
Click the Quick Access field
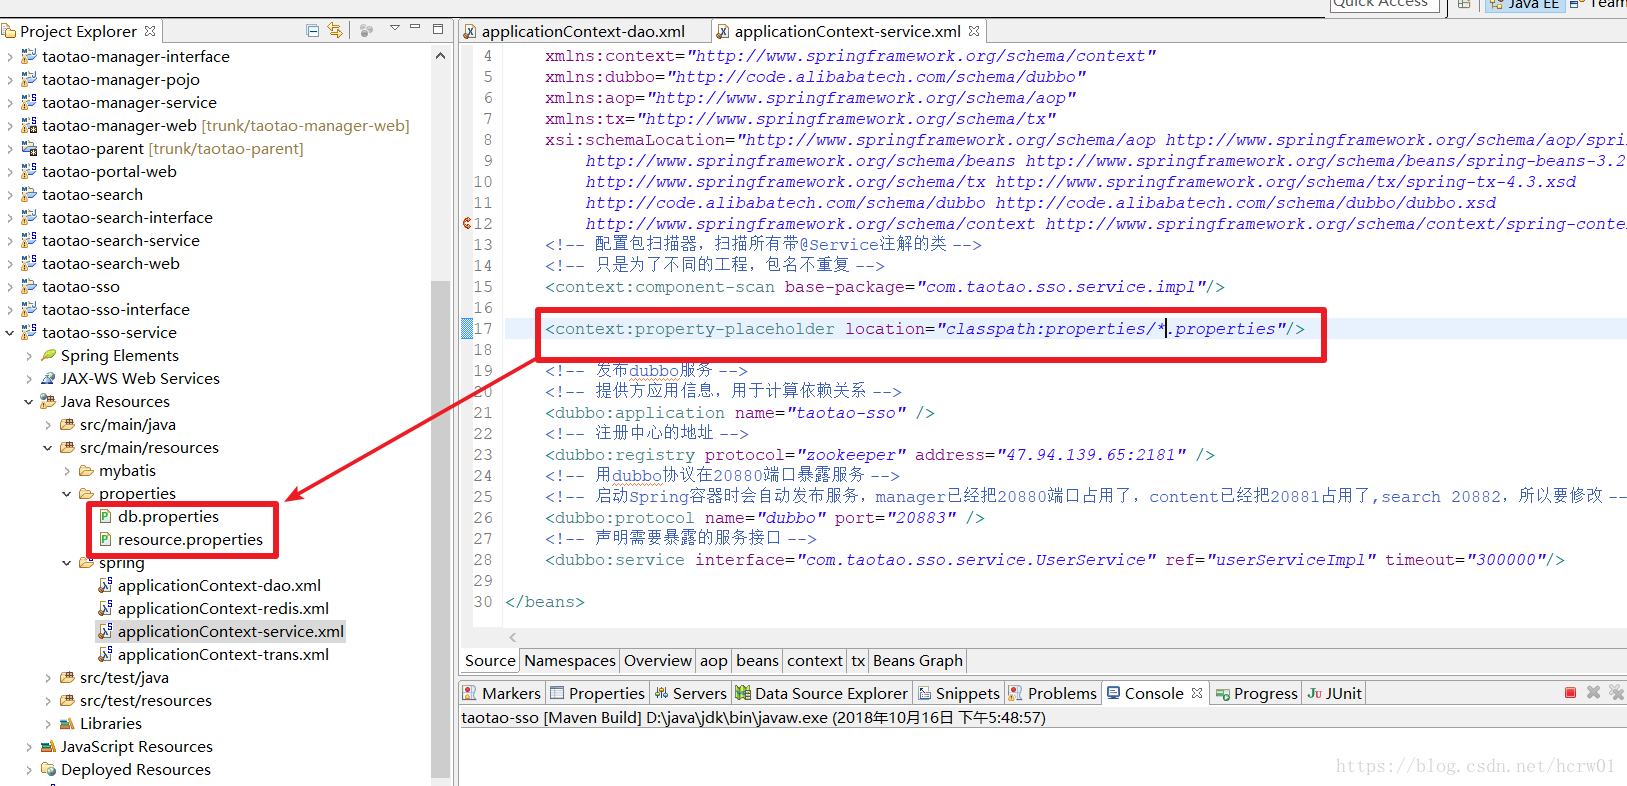click(x=1384, y=5)
